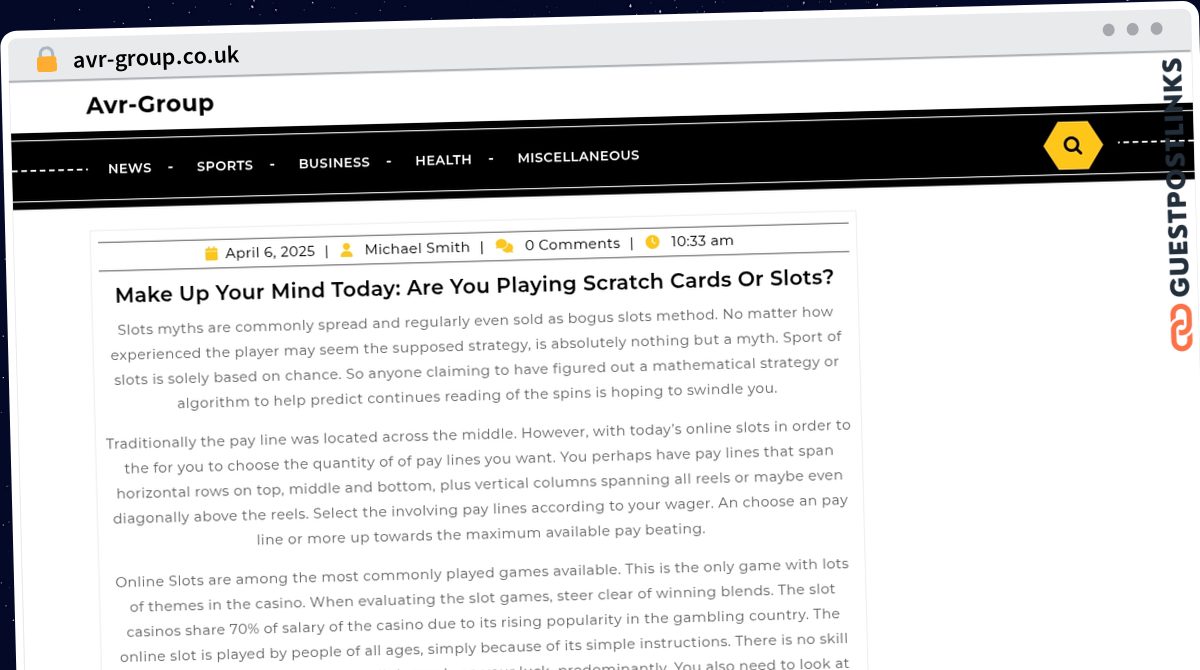This screenshot has width=1200, height=670.
Task: Click the author name Michael Smith
Action: [417, 248]
